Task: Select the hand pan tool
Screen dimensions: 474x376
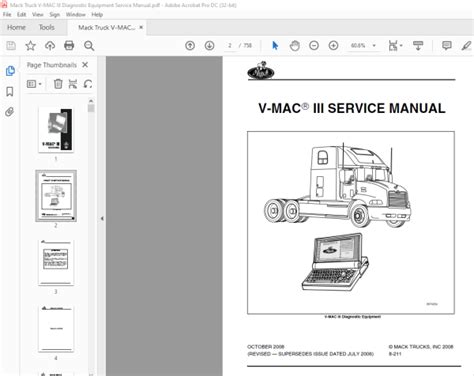Action: coord(295,45)
